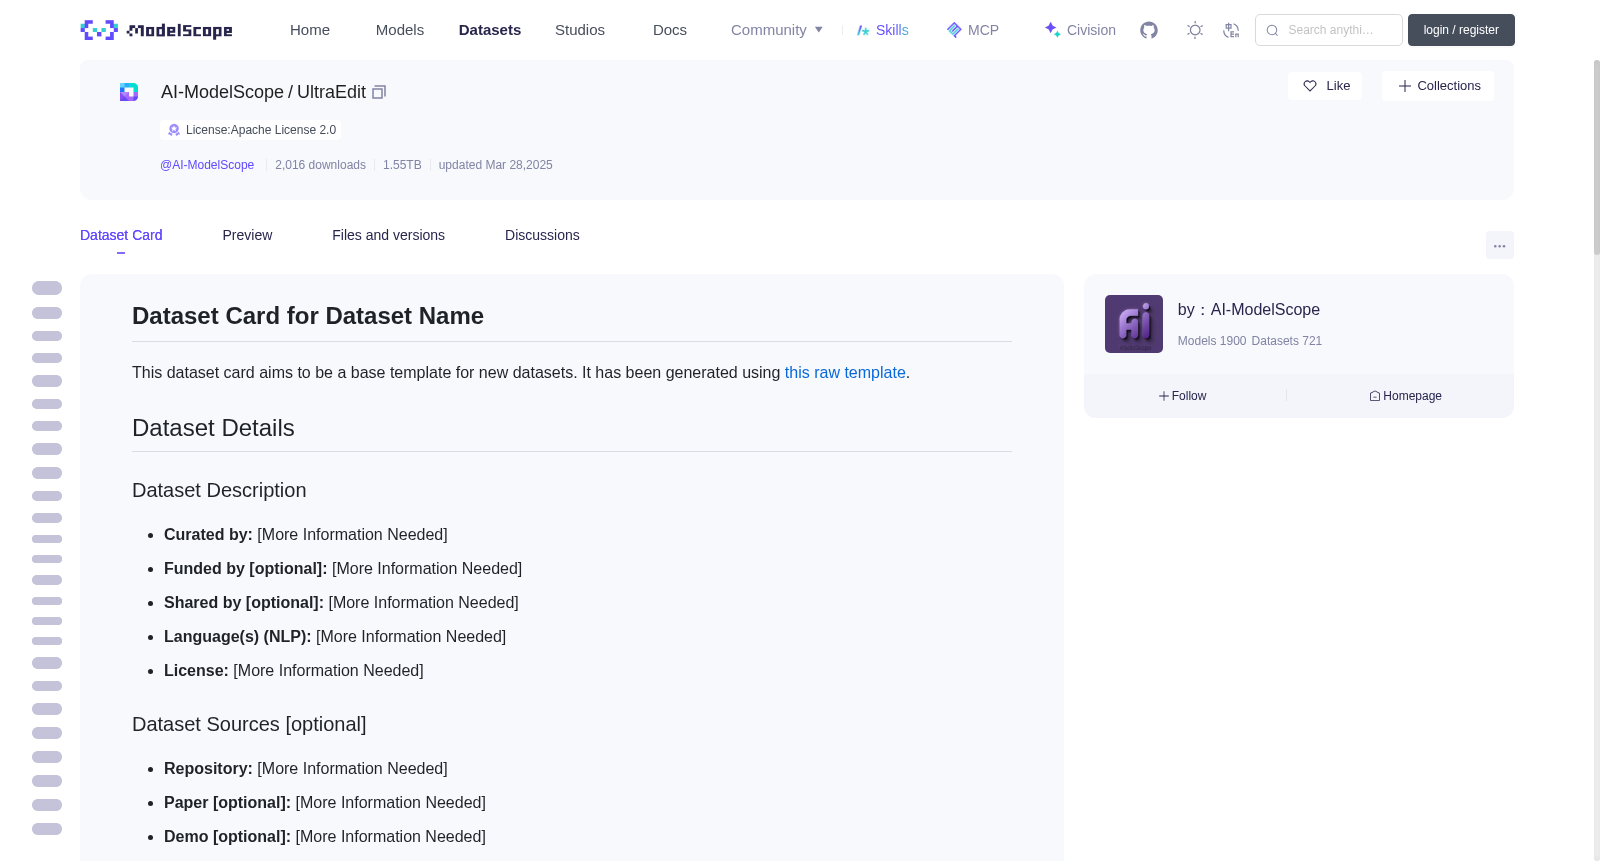
Task: Click the "2,016 downloads" text
Action: pos(320,165)
